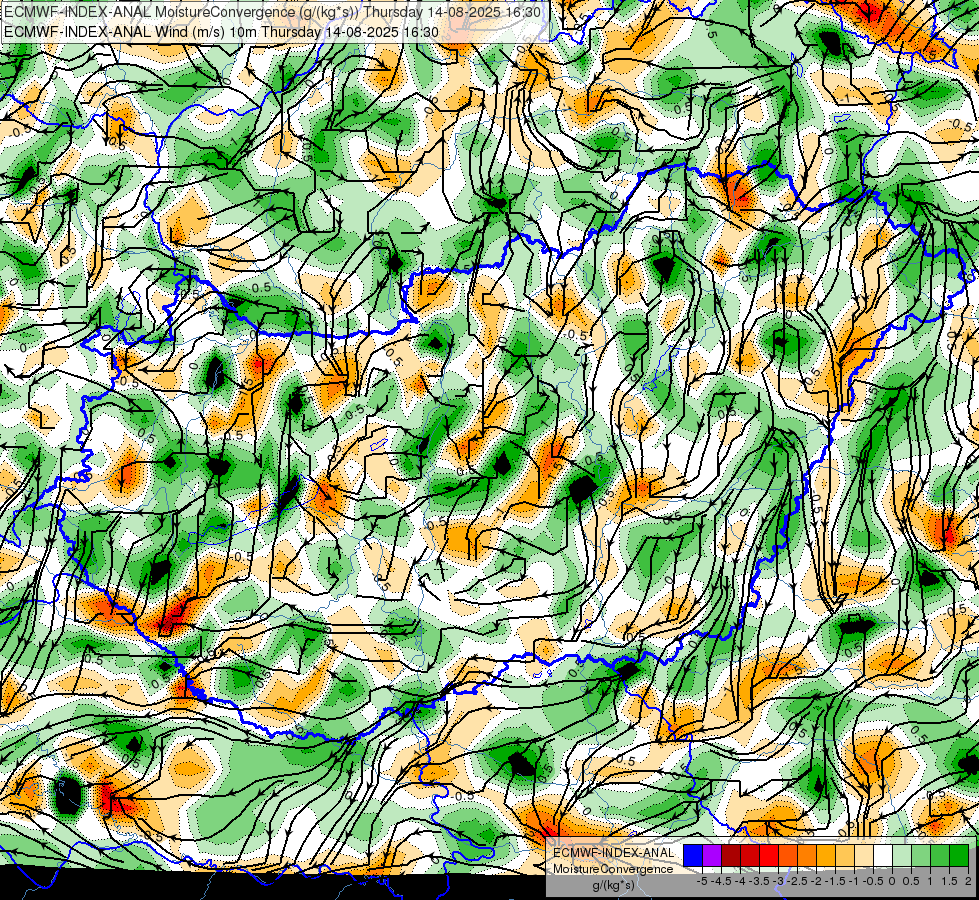Click the '-2' tick label on legend scale
This screenshot has height=900, width=979.
point(816,881)
